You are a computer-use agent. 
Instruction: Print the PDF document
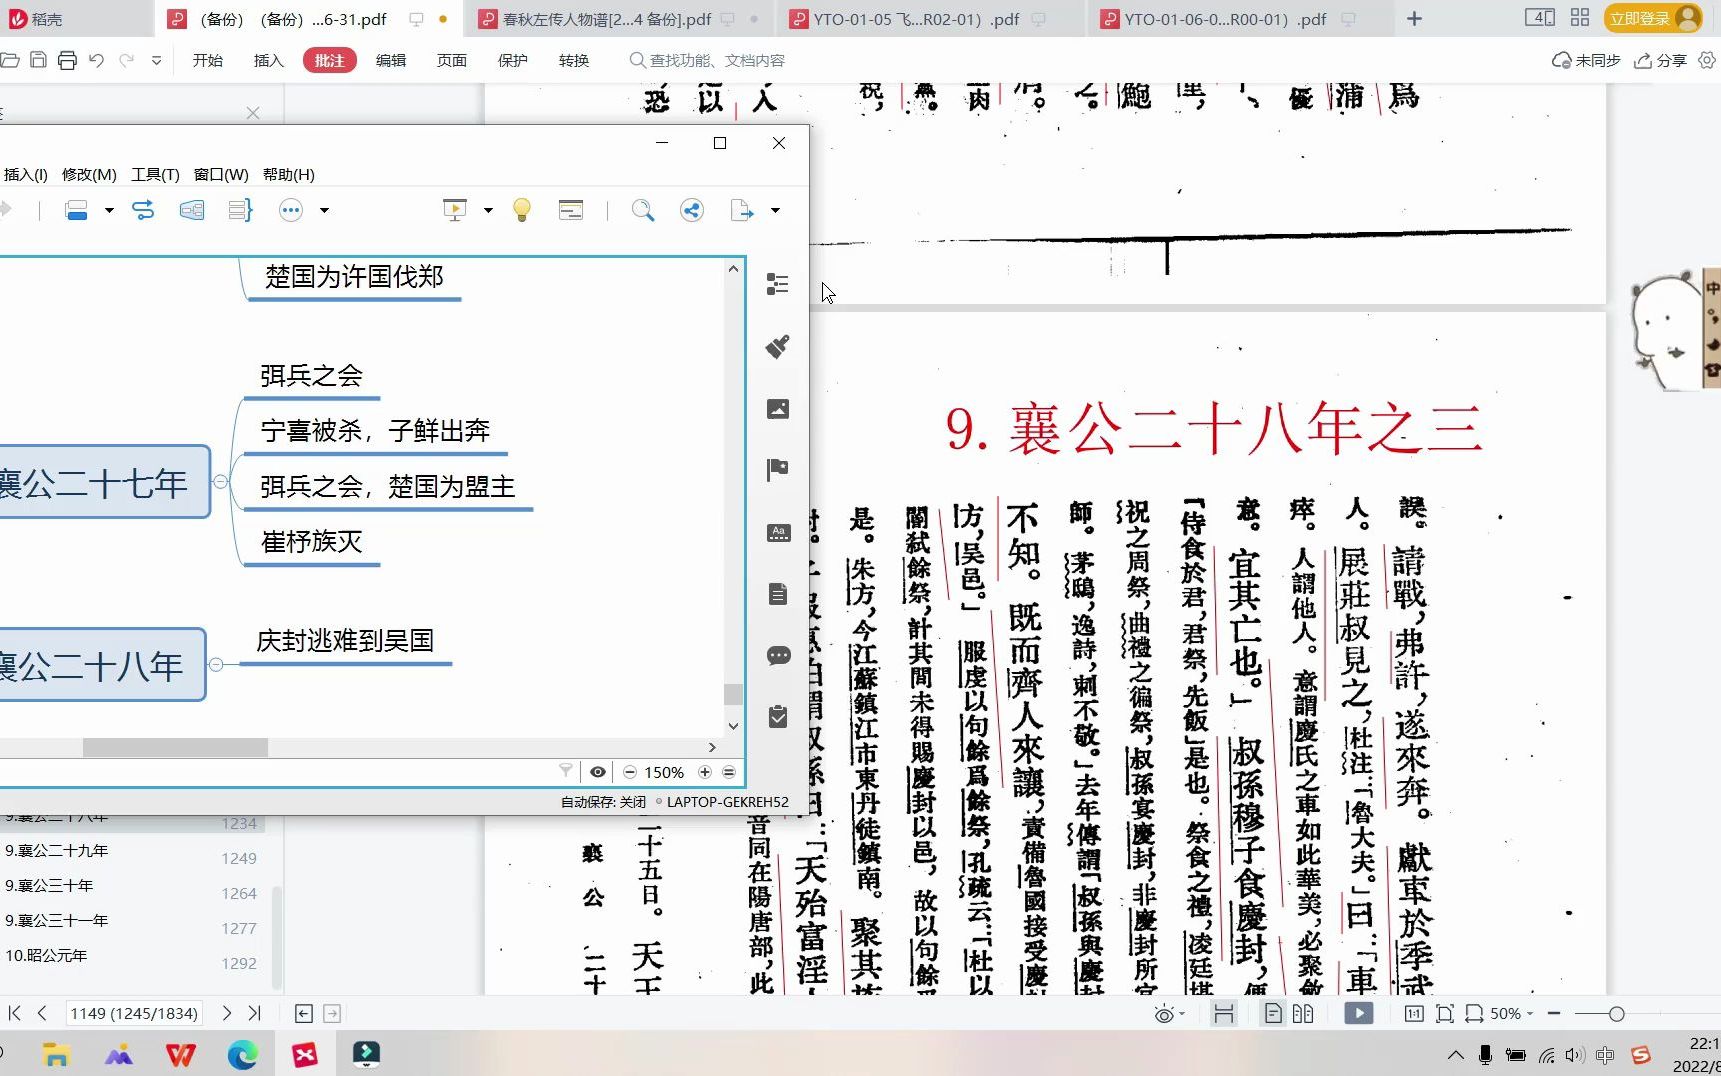[67, 60]
